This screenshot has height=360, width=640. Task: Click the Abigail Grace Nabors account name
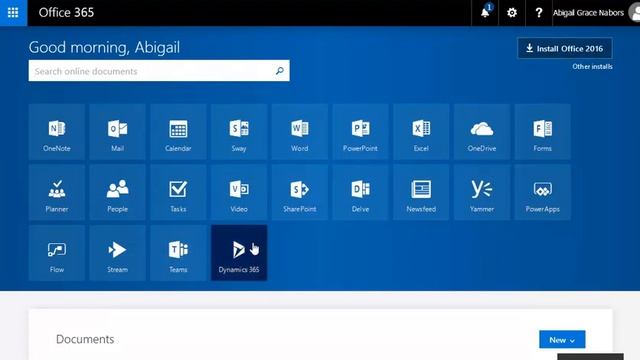click(x=588, y=13)
